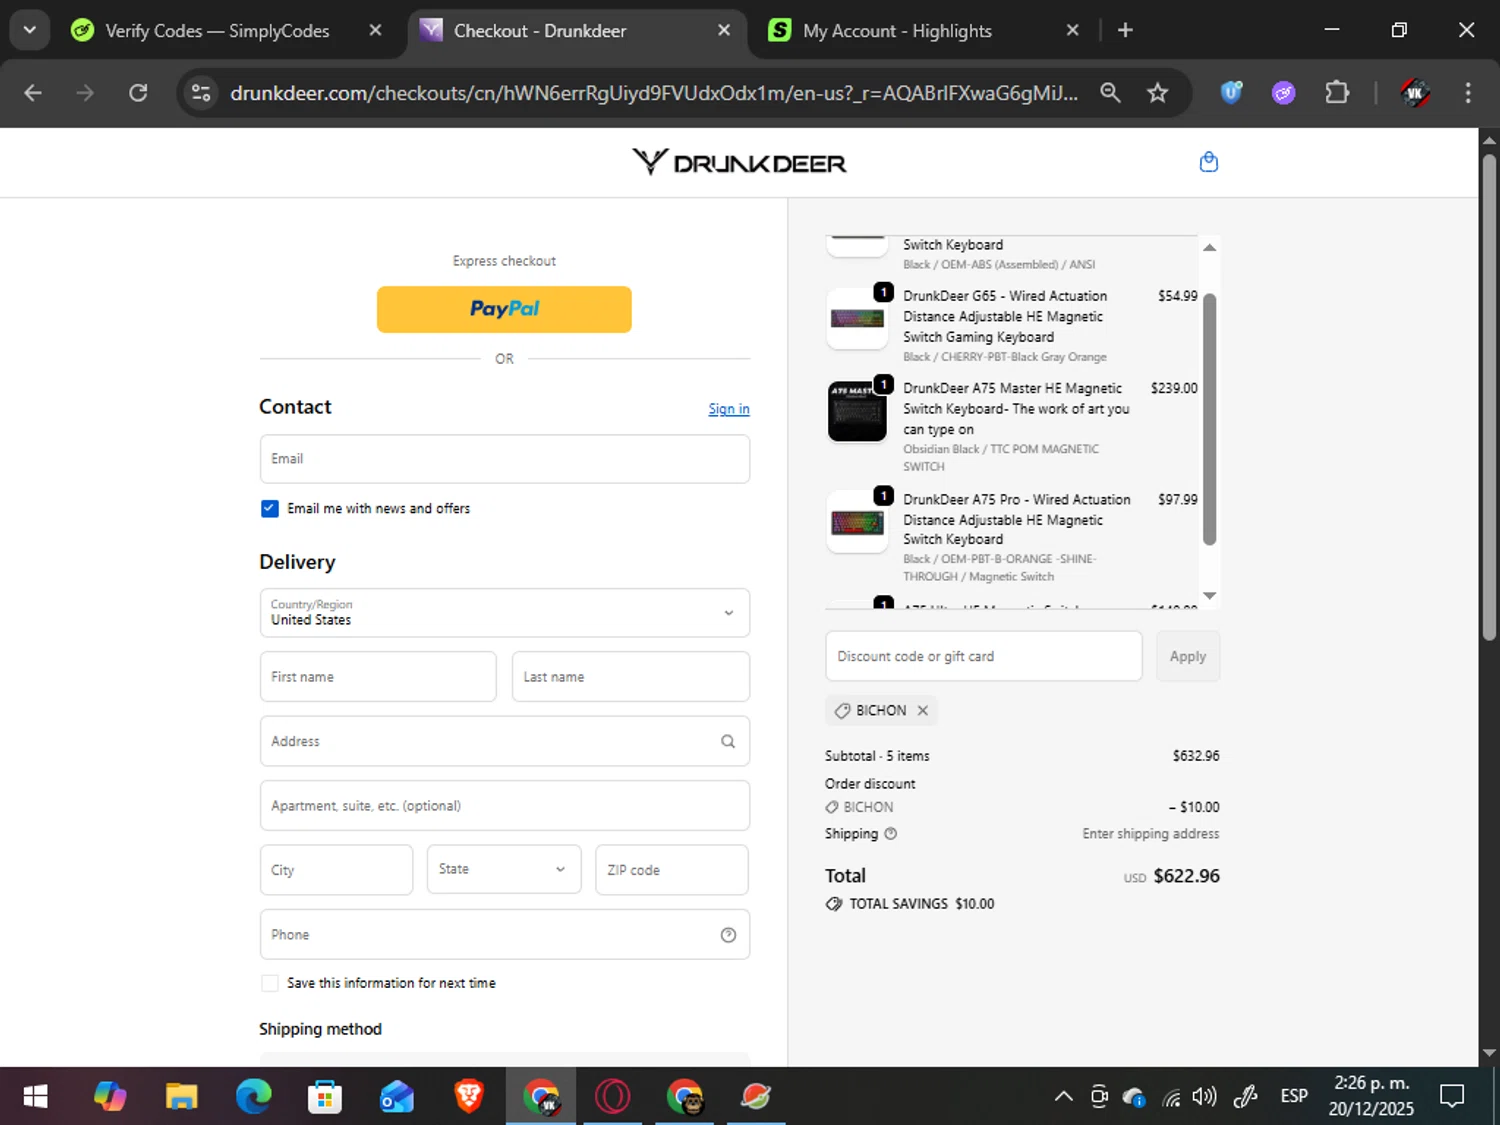Toggle Email me with news and offers
The width and height of the screenshot is (1500, 1125).
click(x=270, y=508)
